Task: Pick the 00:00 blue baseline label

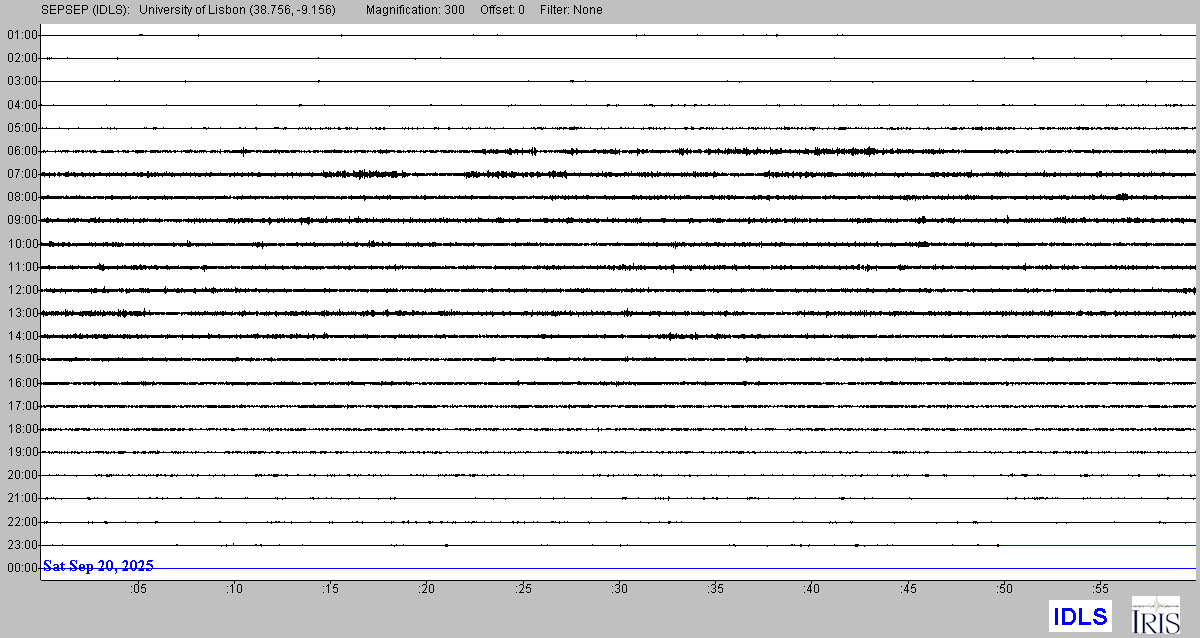Action: 22,568
